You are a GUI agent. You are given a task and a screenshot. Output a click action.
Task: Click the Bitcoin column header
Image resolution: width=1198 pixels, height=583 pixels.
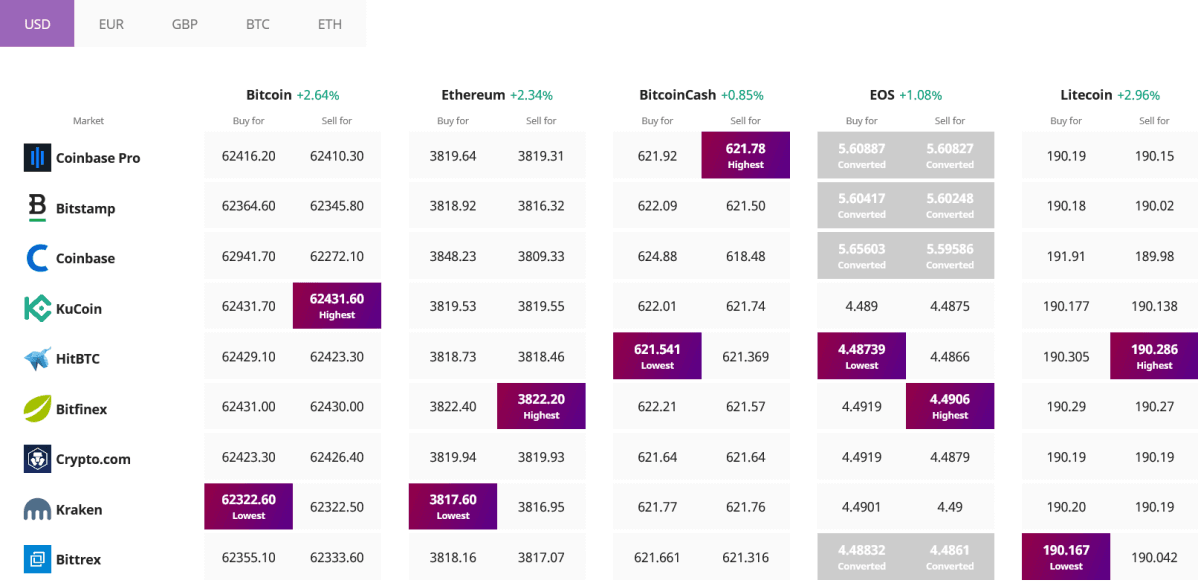point(269,95)
